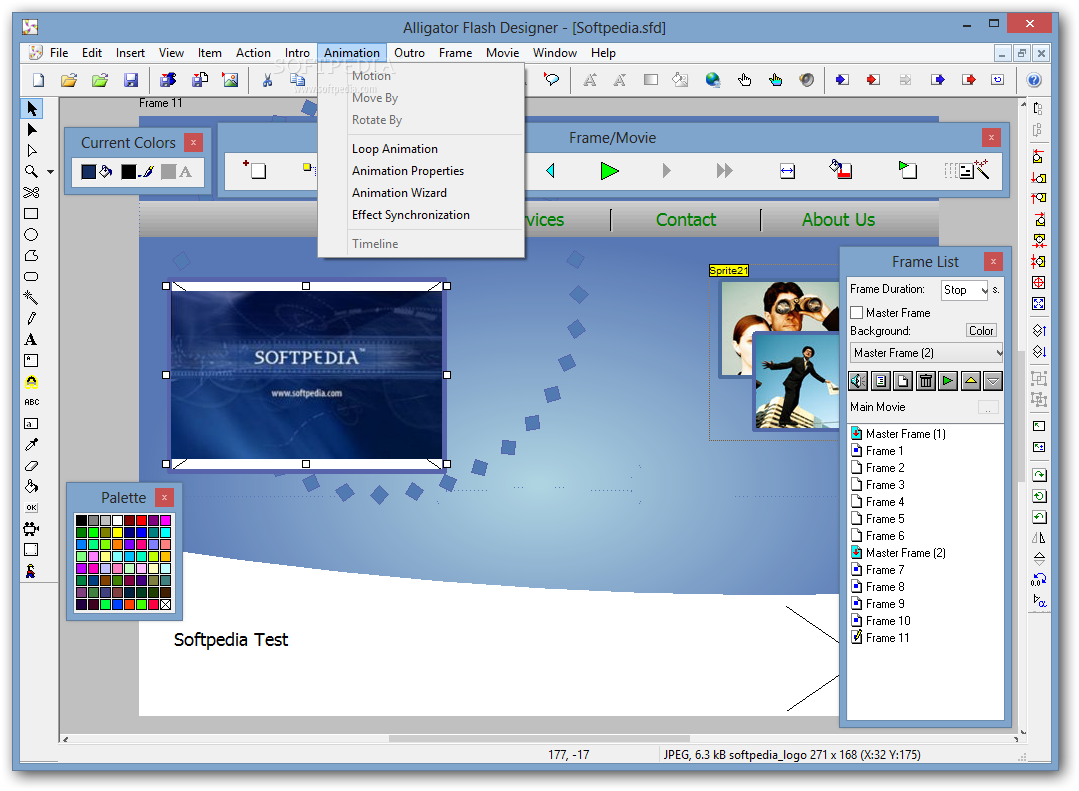Click the delete trash icon in Frame List

[926, 381]
